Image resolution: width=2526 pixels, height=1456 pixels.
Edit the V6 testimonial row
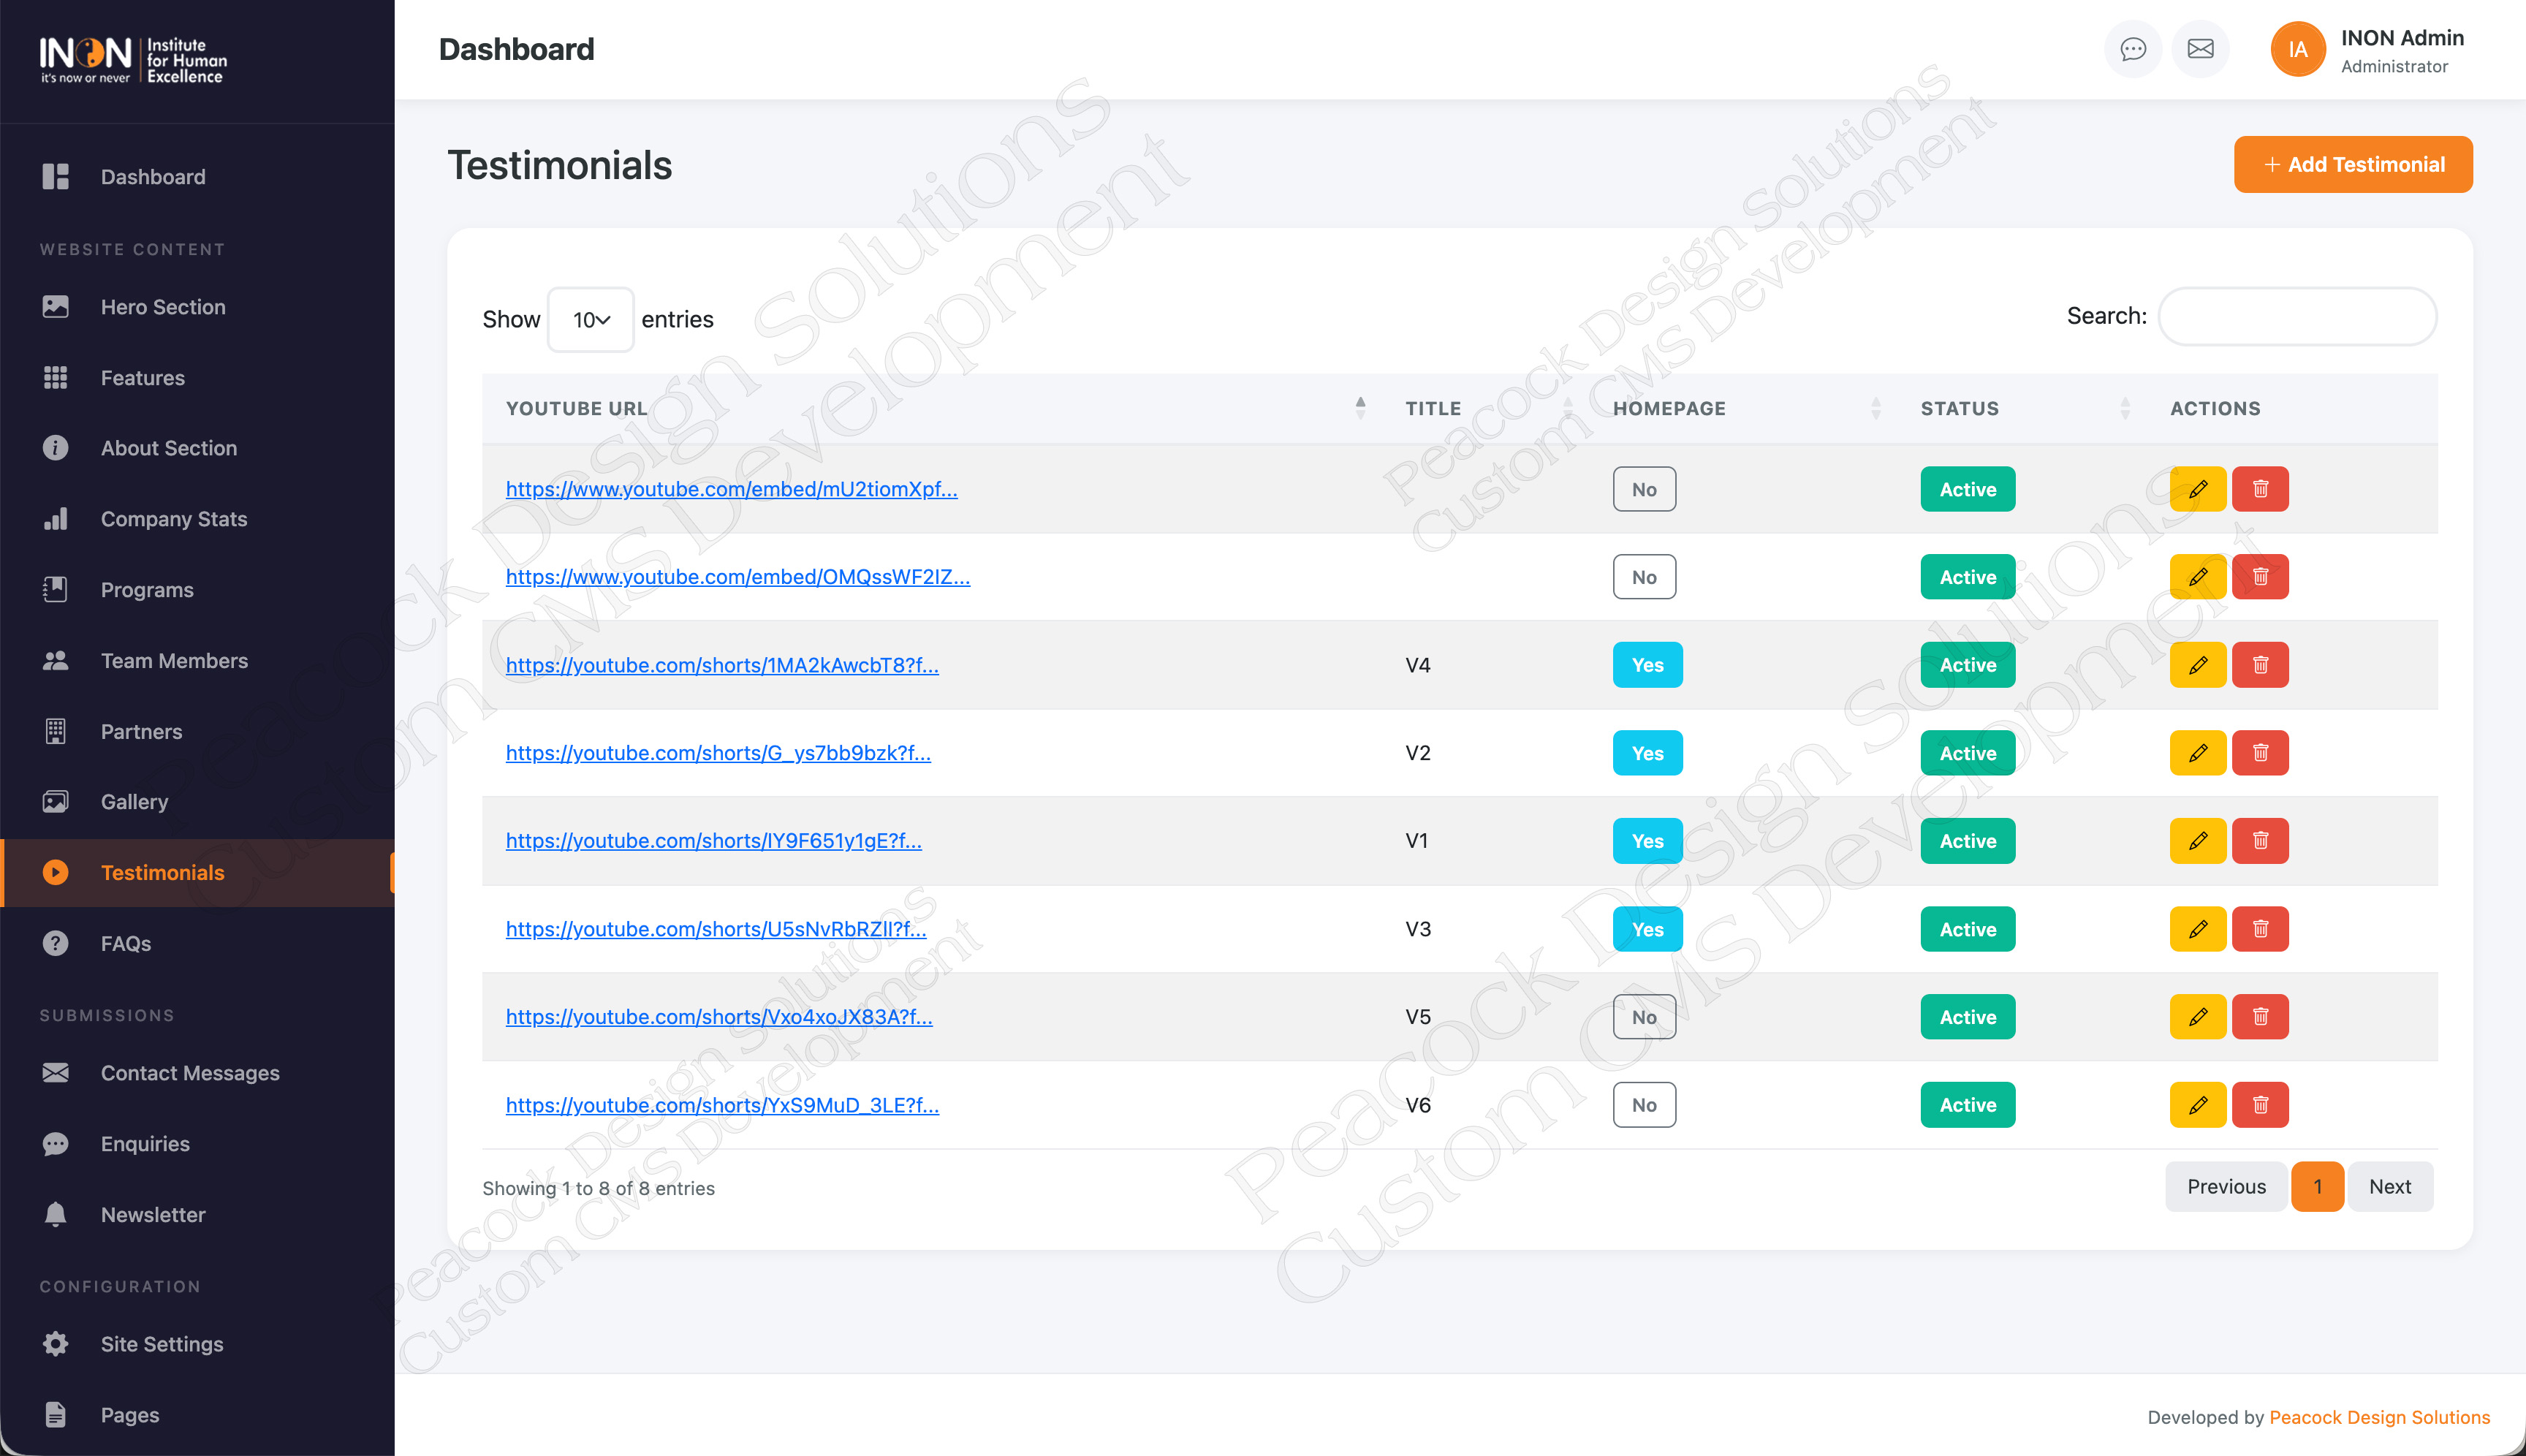(x=2197, y=1105)
